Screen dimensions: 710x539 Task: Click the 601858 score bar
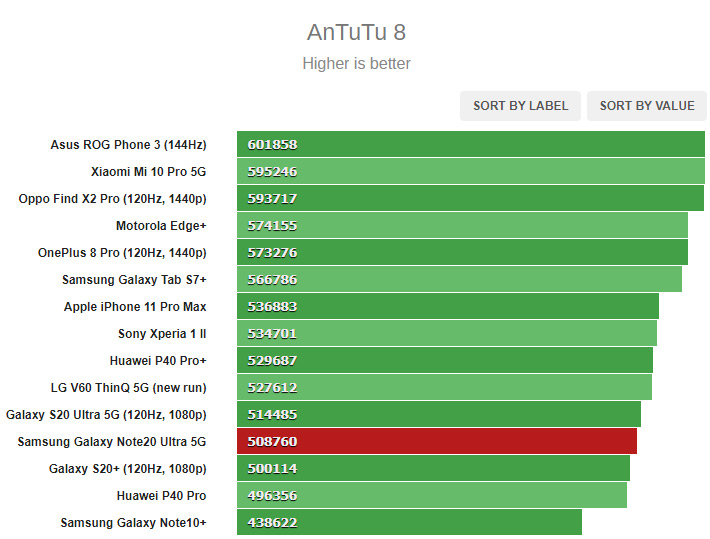pyautogui.click(x=471, y=144)
